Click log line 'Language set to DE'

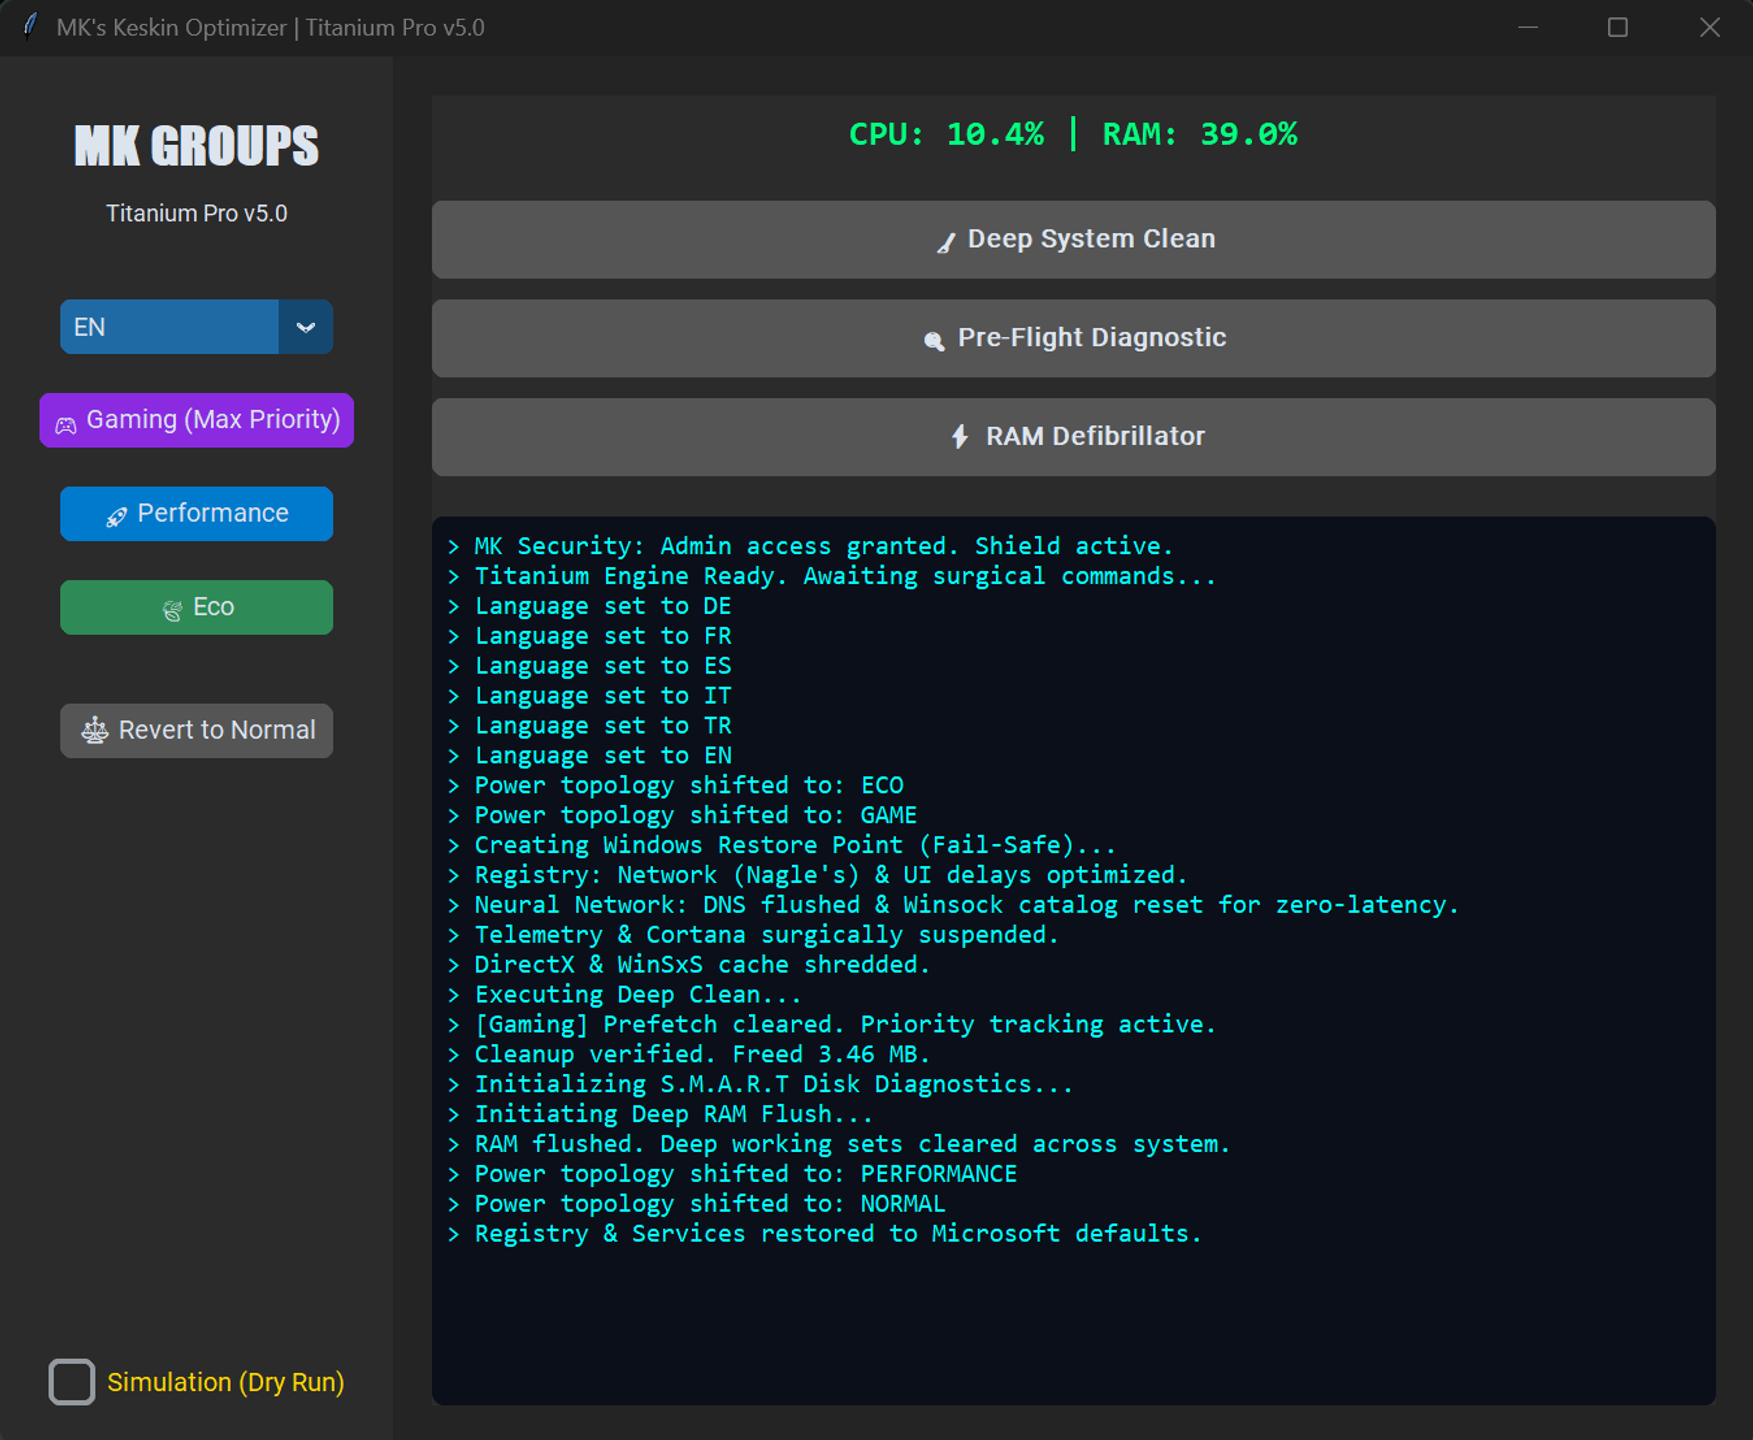pos(590,606)
